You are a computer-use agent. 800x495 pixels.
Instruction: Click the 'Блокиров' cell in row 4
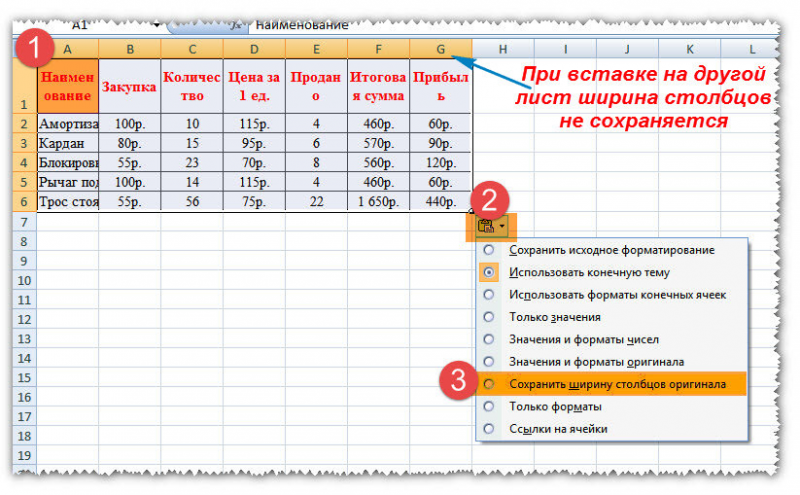[68, 163]
